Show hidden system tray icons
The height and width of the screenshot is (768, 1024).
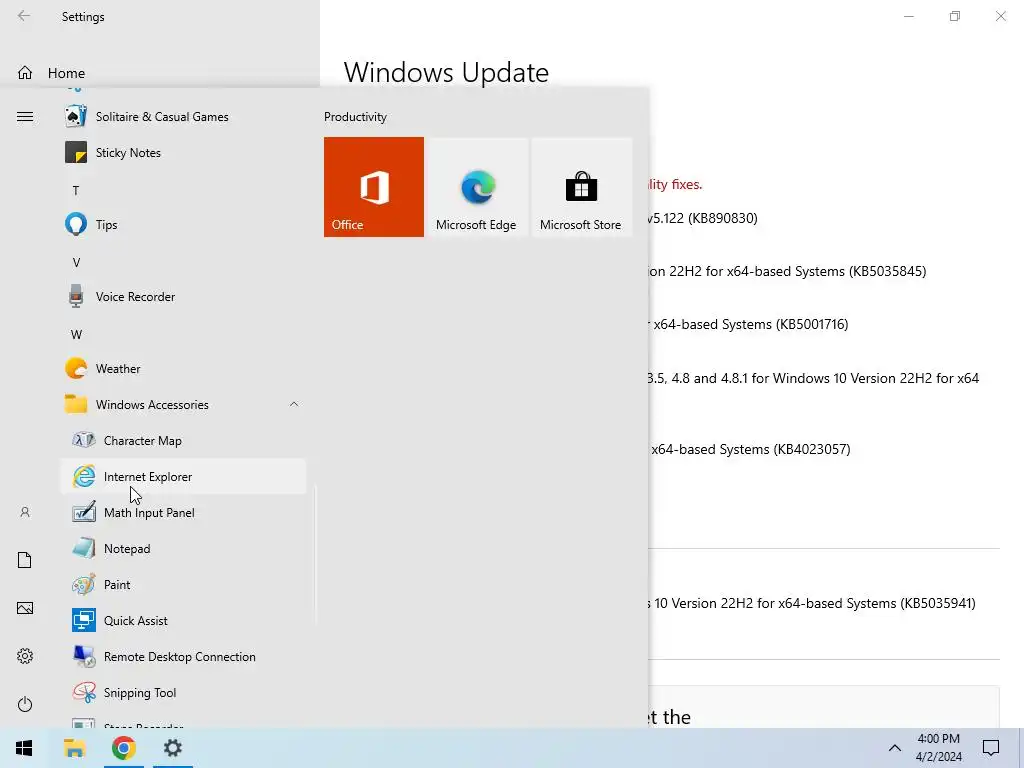tap(895, 748)
